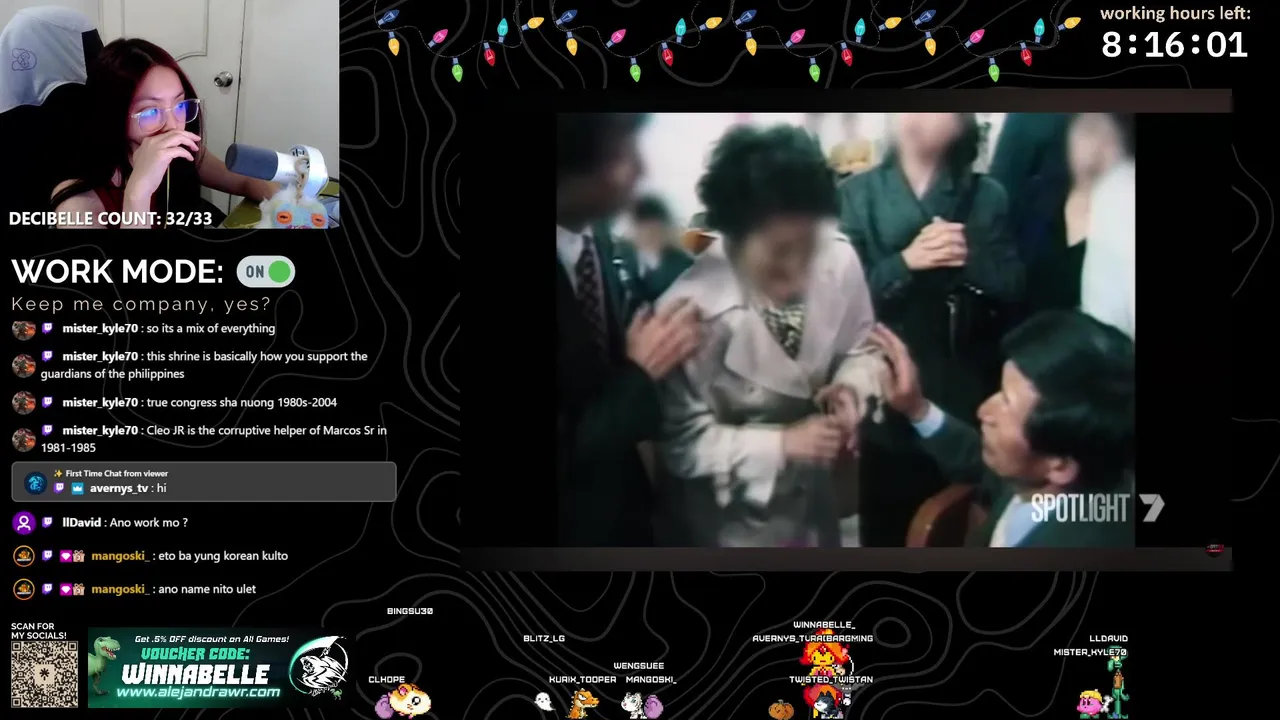
Task: Click the AVERNYS_TURAIBARGMING name label
Action: (x=813, y=638)
